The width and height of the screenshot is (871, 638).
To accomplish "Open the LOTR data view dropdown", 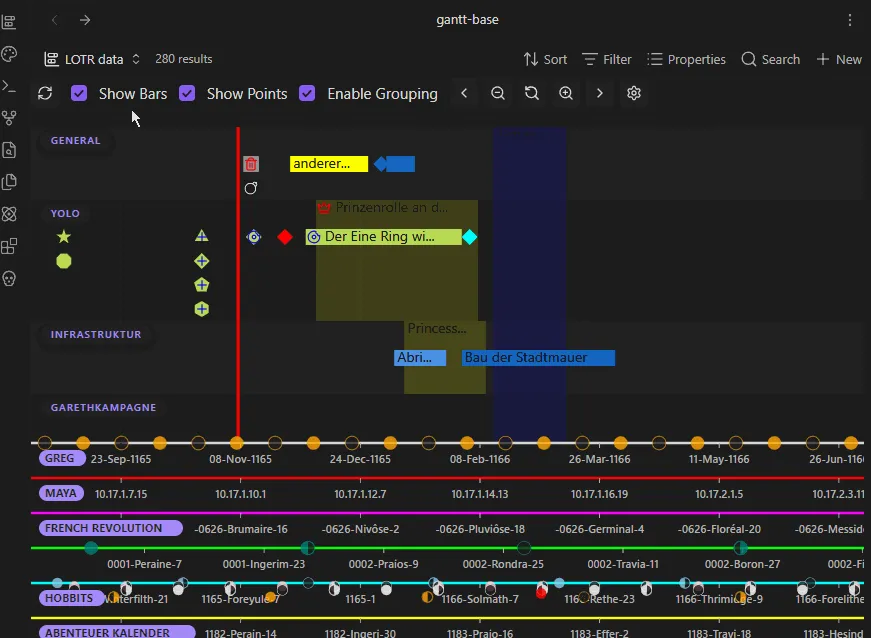I will click(x=92, y=59).
